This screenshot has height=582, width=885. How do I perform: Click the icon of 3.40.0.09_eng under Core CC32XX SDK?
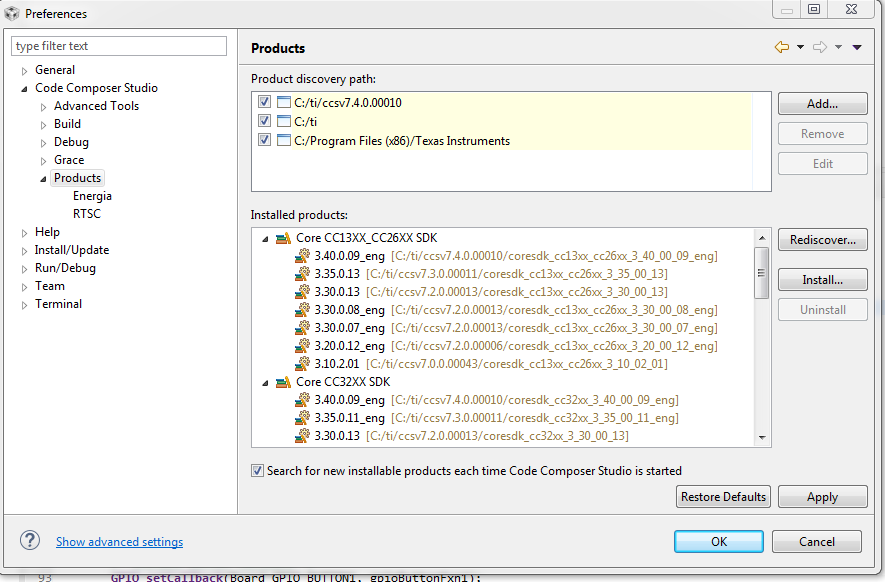click(x=303, y=400)
